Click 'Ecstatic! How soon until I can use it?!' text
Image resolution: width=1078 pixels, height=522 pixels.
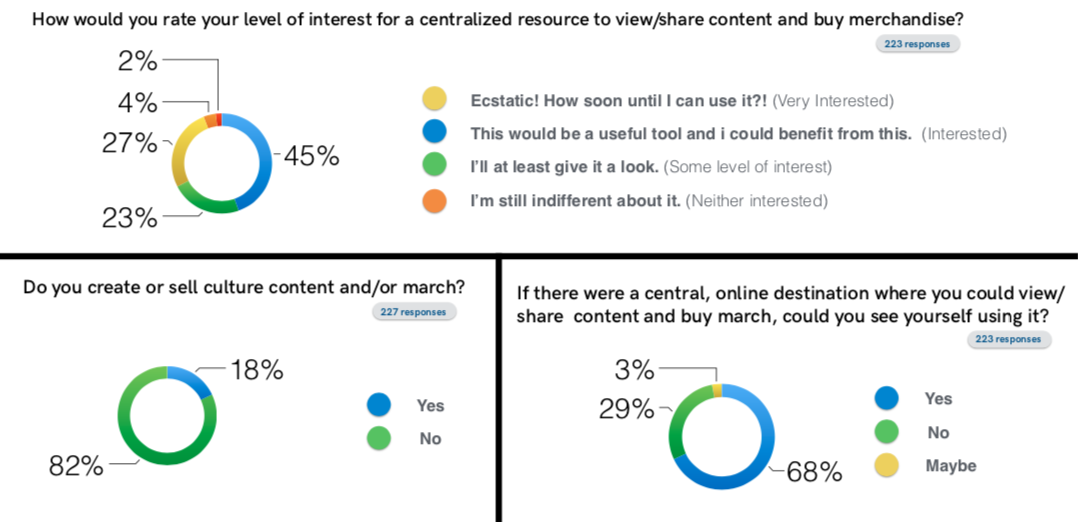[x=619, y=100]
